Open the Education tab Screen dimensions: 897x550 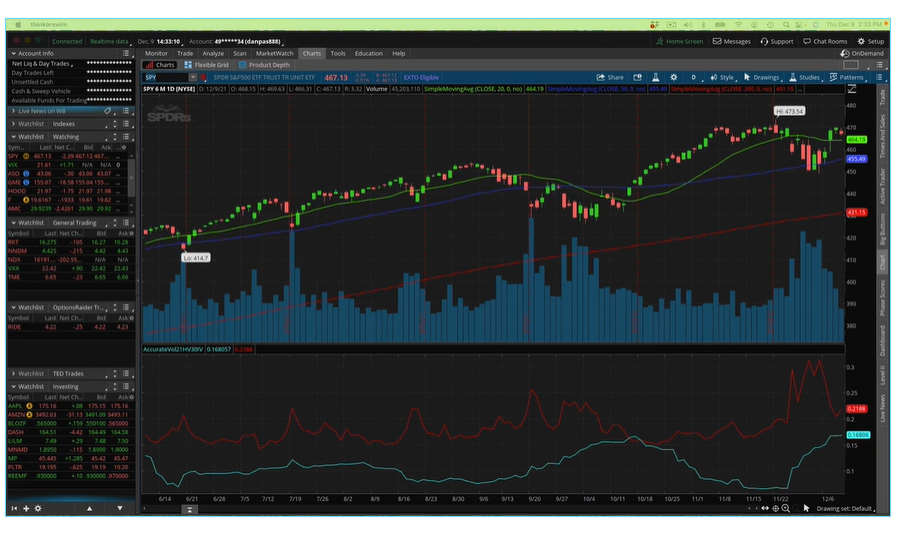click(368, 53)
